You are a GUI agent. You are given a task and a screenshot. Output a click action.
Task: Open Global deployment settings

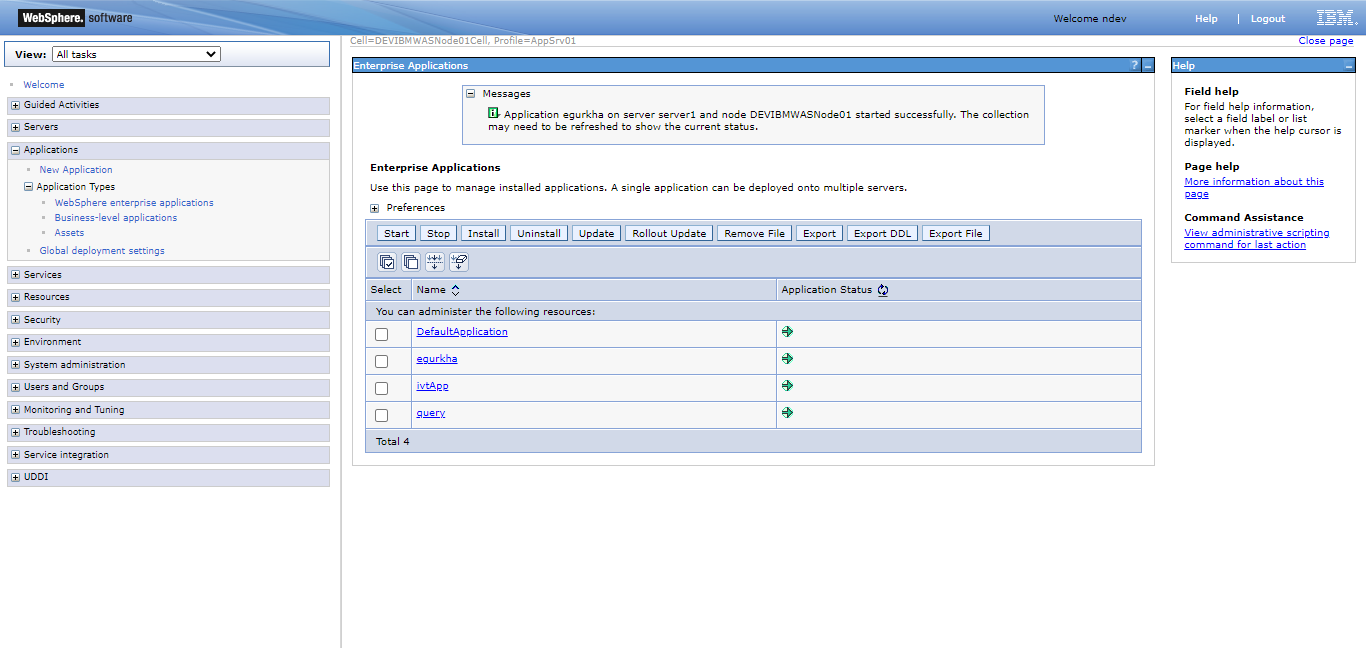pyautogui.click(x=102, y=251)
